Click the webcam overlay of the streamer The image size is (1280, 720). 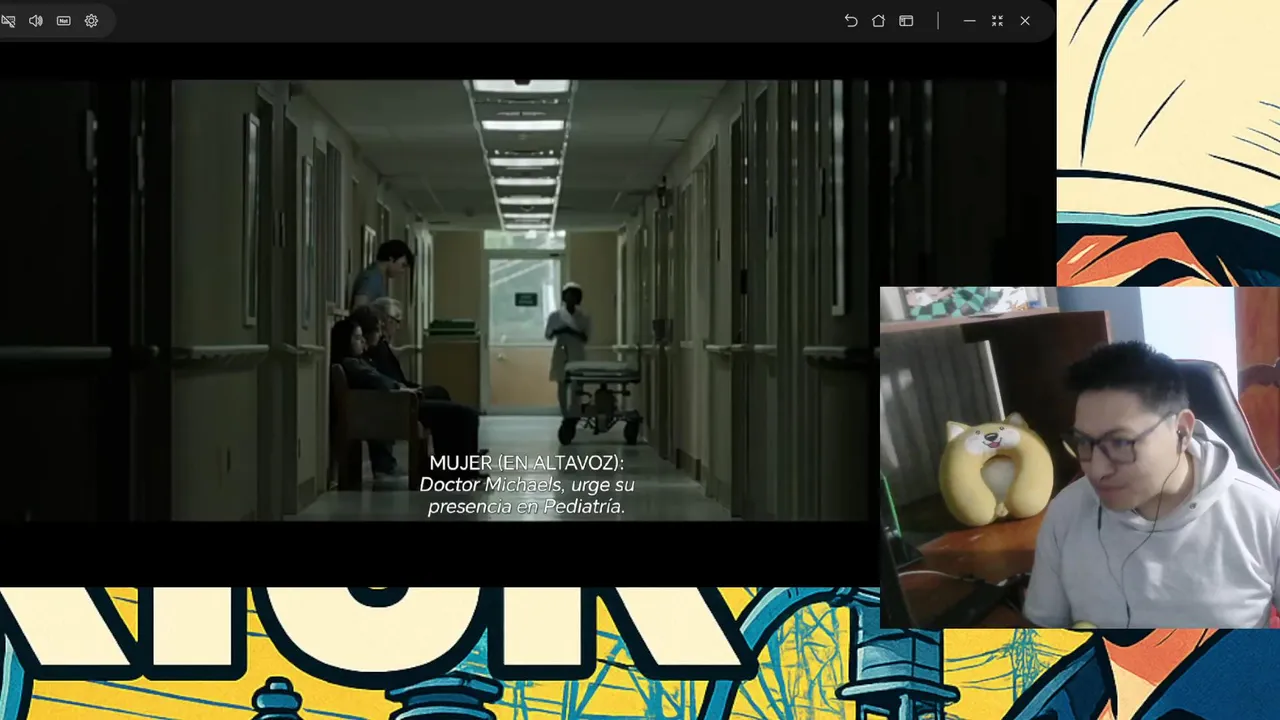pyautogui.click(x=1080, y=458)
